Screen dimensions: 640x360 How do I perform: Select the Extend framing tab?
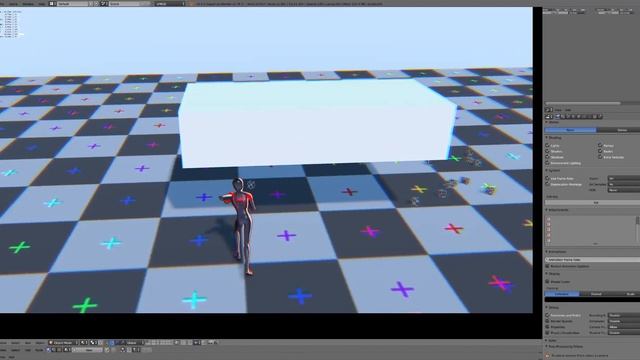(x=596, y=294)
